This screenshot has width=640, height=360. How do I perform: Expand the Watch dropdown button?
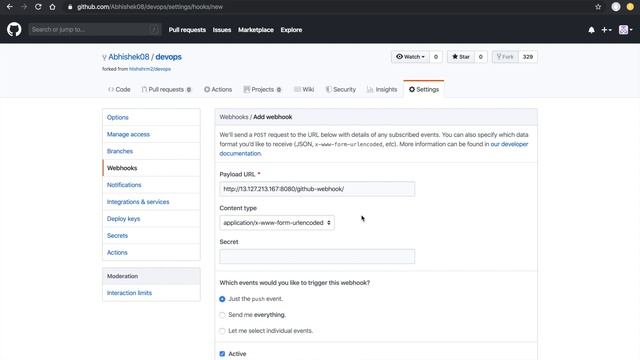click(410, 57)
